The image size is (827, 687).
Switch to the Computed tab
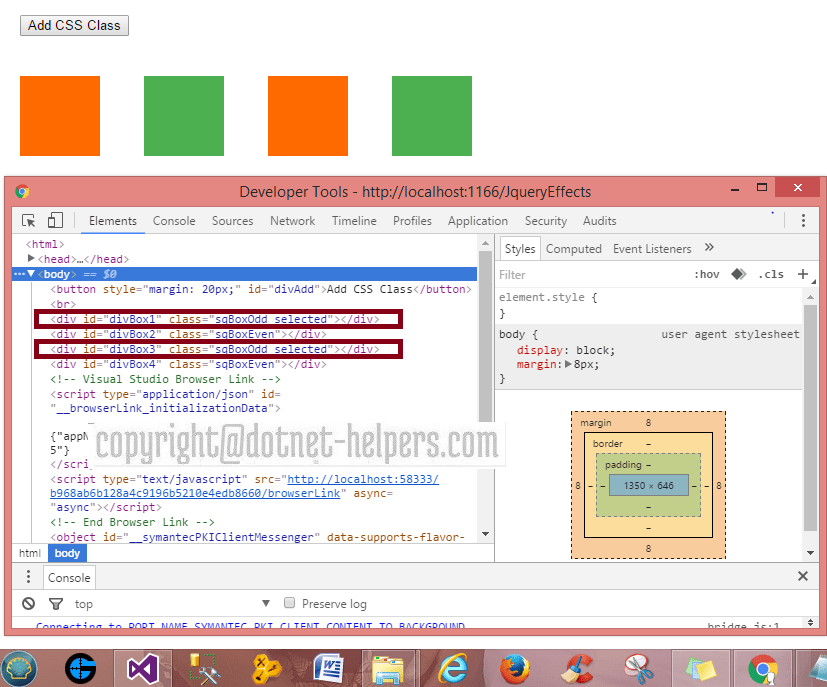574,249
